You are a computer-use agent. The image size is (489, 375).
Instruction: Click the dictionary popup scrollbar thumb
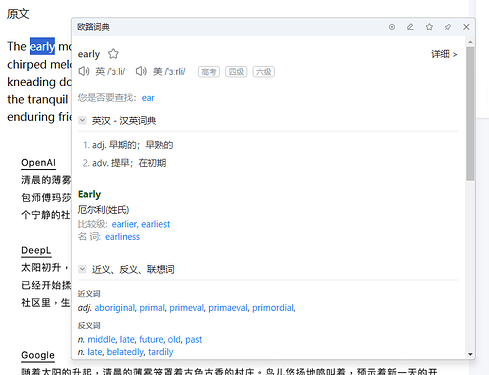pyautogui.click(x=470, y=114)
